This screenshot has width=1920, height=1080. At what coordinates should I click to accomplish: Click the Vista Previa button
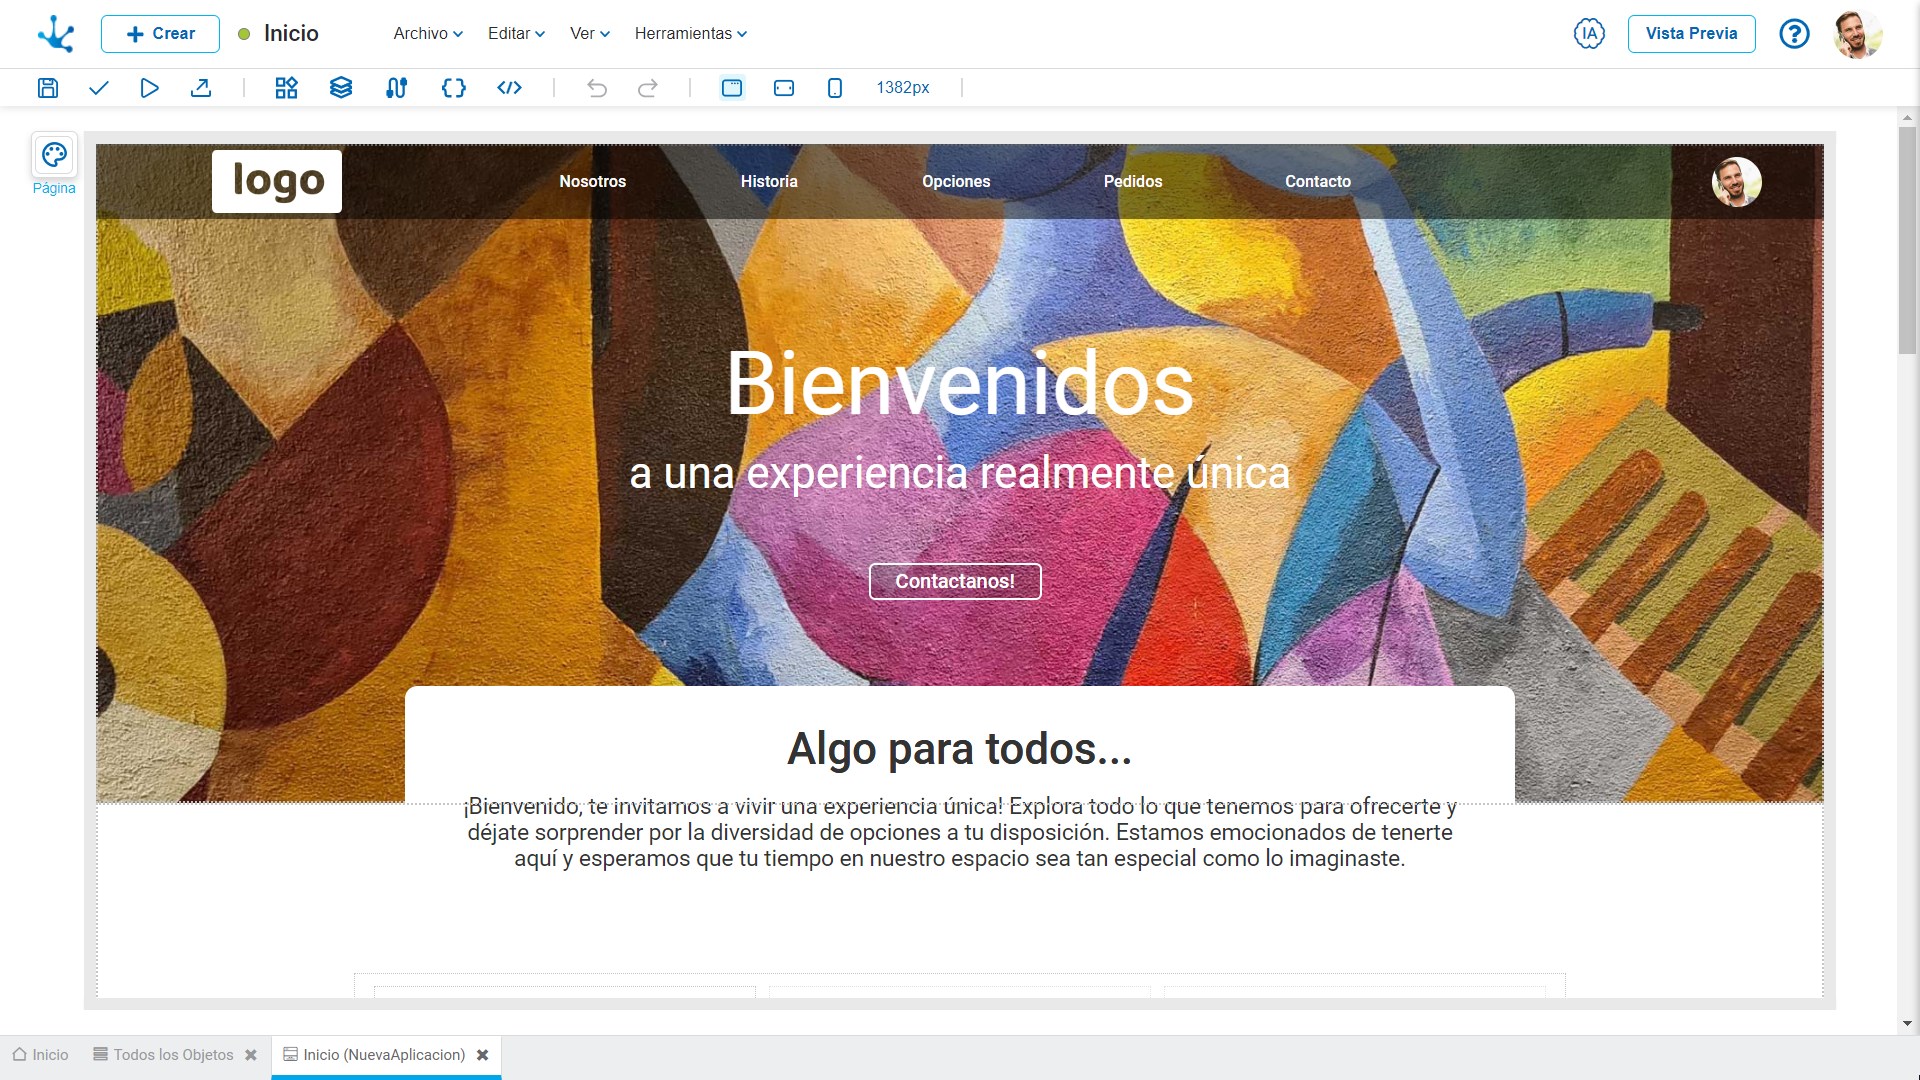pyautogui.click(x=1690, y=33)
